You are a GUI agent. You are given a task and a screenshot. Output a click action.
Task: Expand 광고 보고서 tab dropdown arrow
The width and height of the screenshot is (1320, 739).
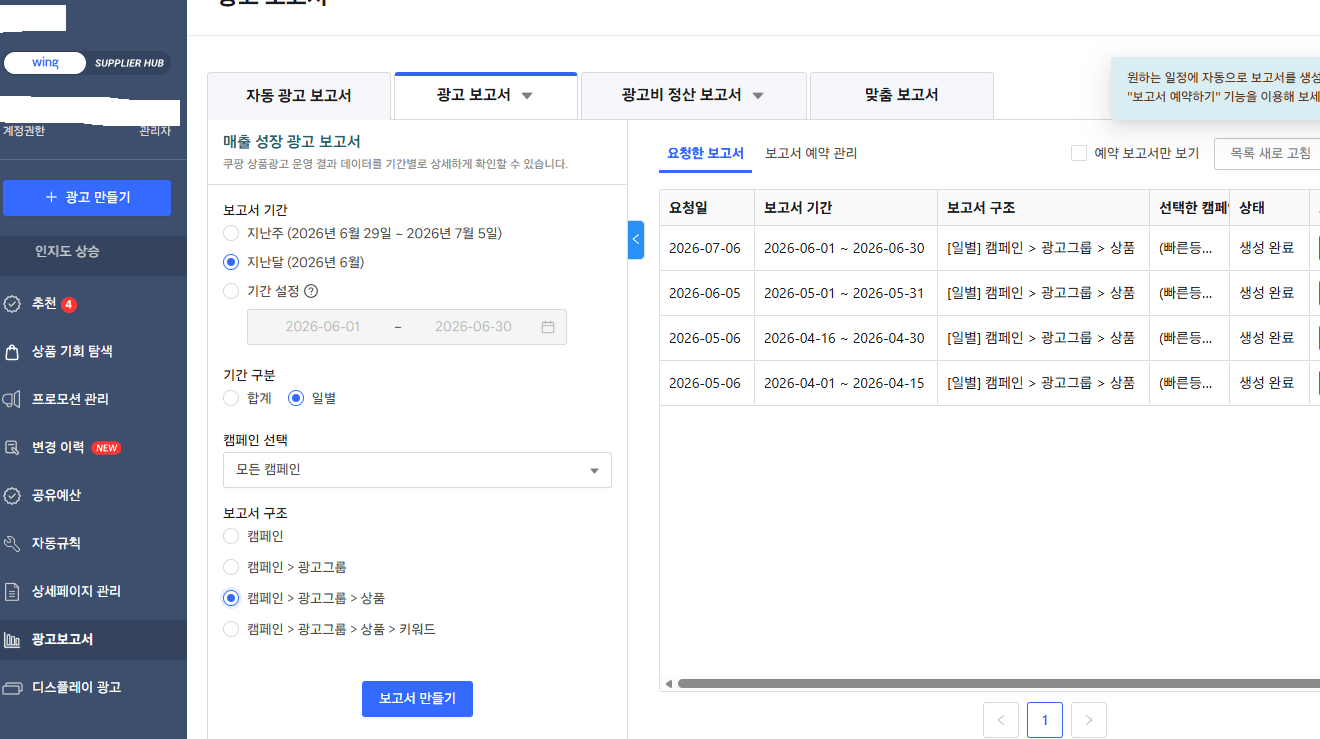pos(527,96)
